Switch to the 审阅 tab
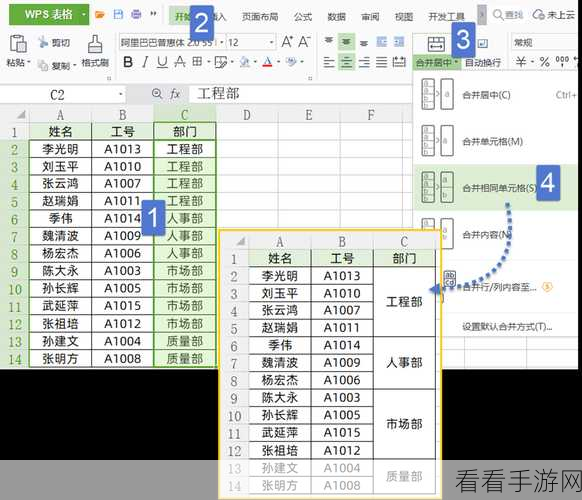The height and width of the screenshot is (500, 582). (370, 16)
